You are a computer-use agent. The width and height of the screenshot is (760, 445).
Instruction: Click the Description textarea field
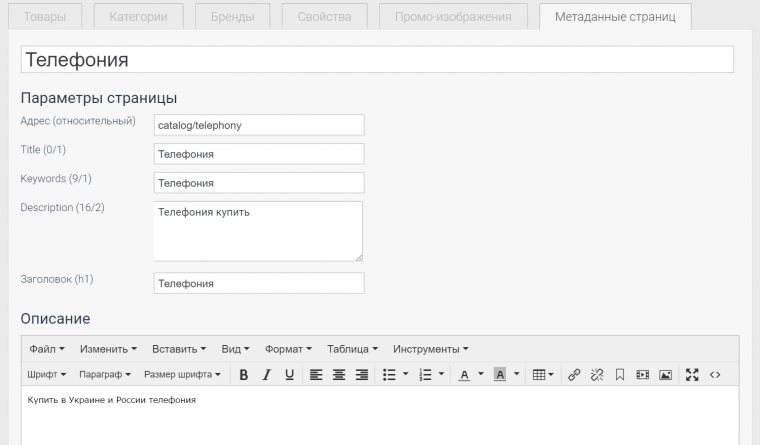pyautogui.click(x=258, y=231)
